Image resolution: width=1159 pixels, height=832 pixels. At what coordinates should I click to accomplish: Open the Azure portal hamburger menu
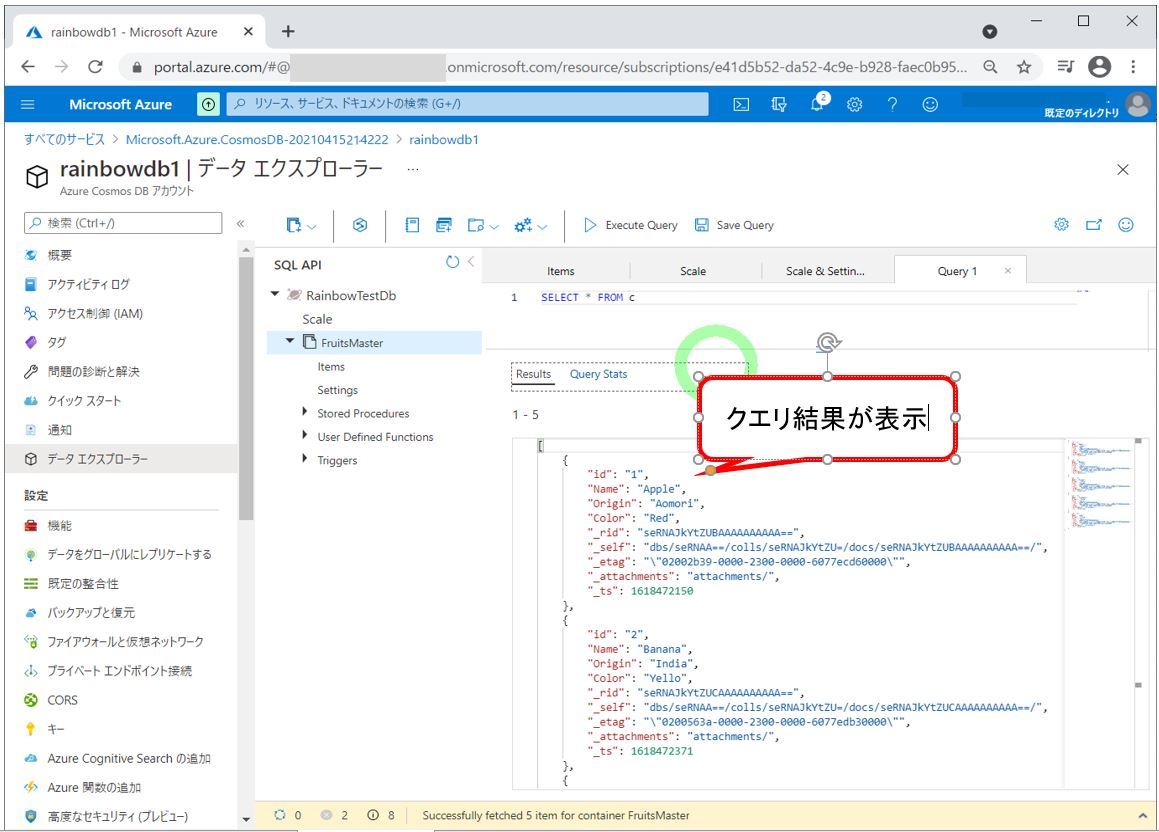pyautogui.click(x=28, y=104)
